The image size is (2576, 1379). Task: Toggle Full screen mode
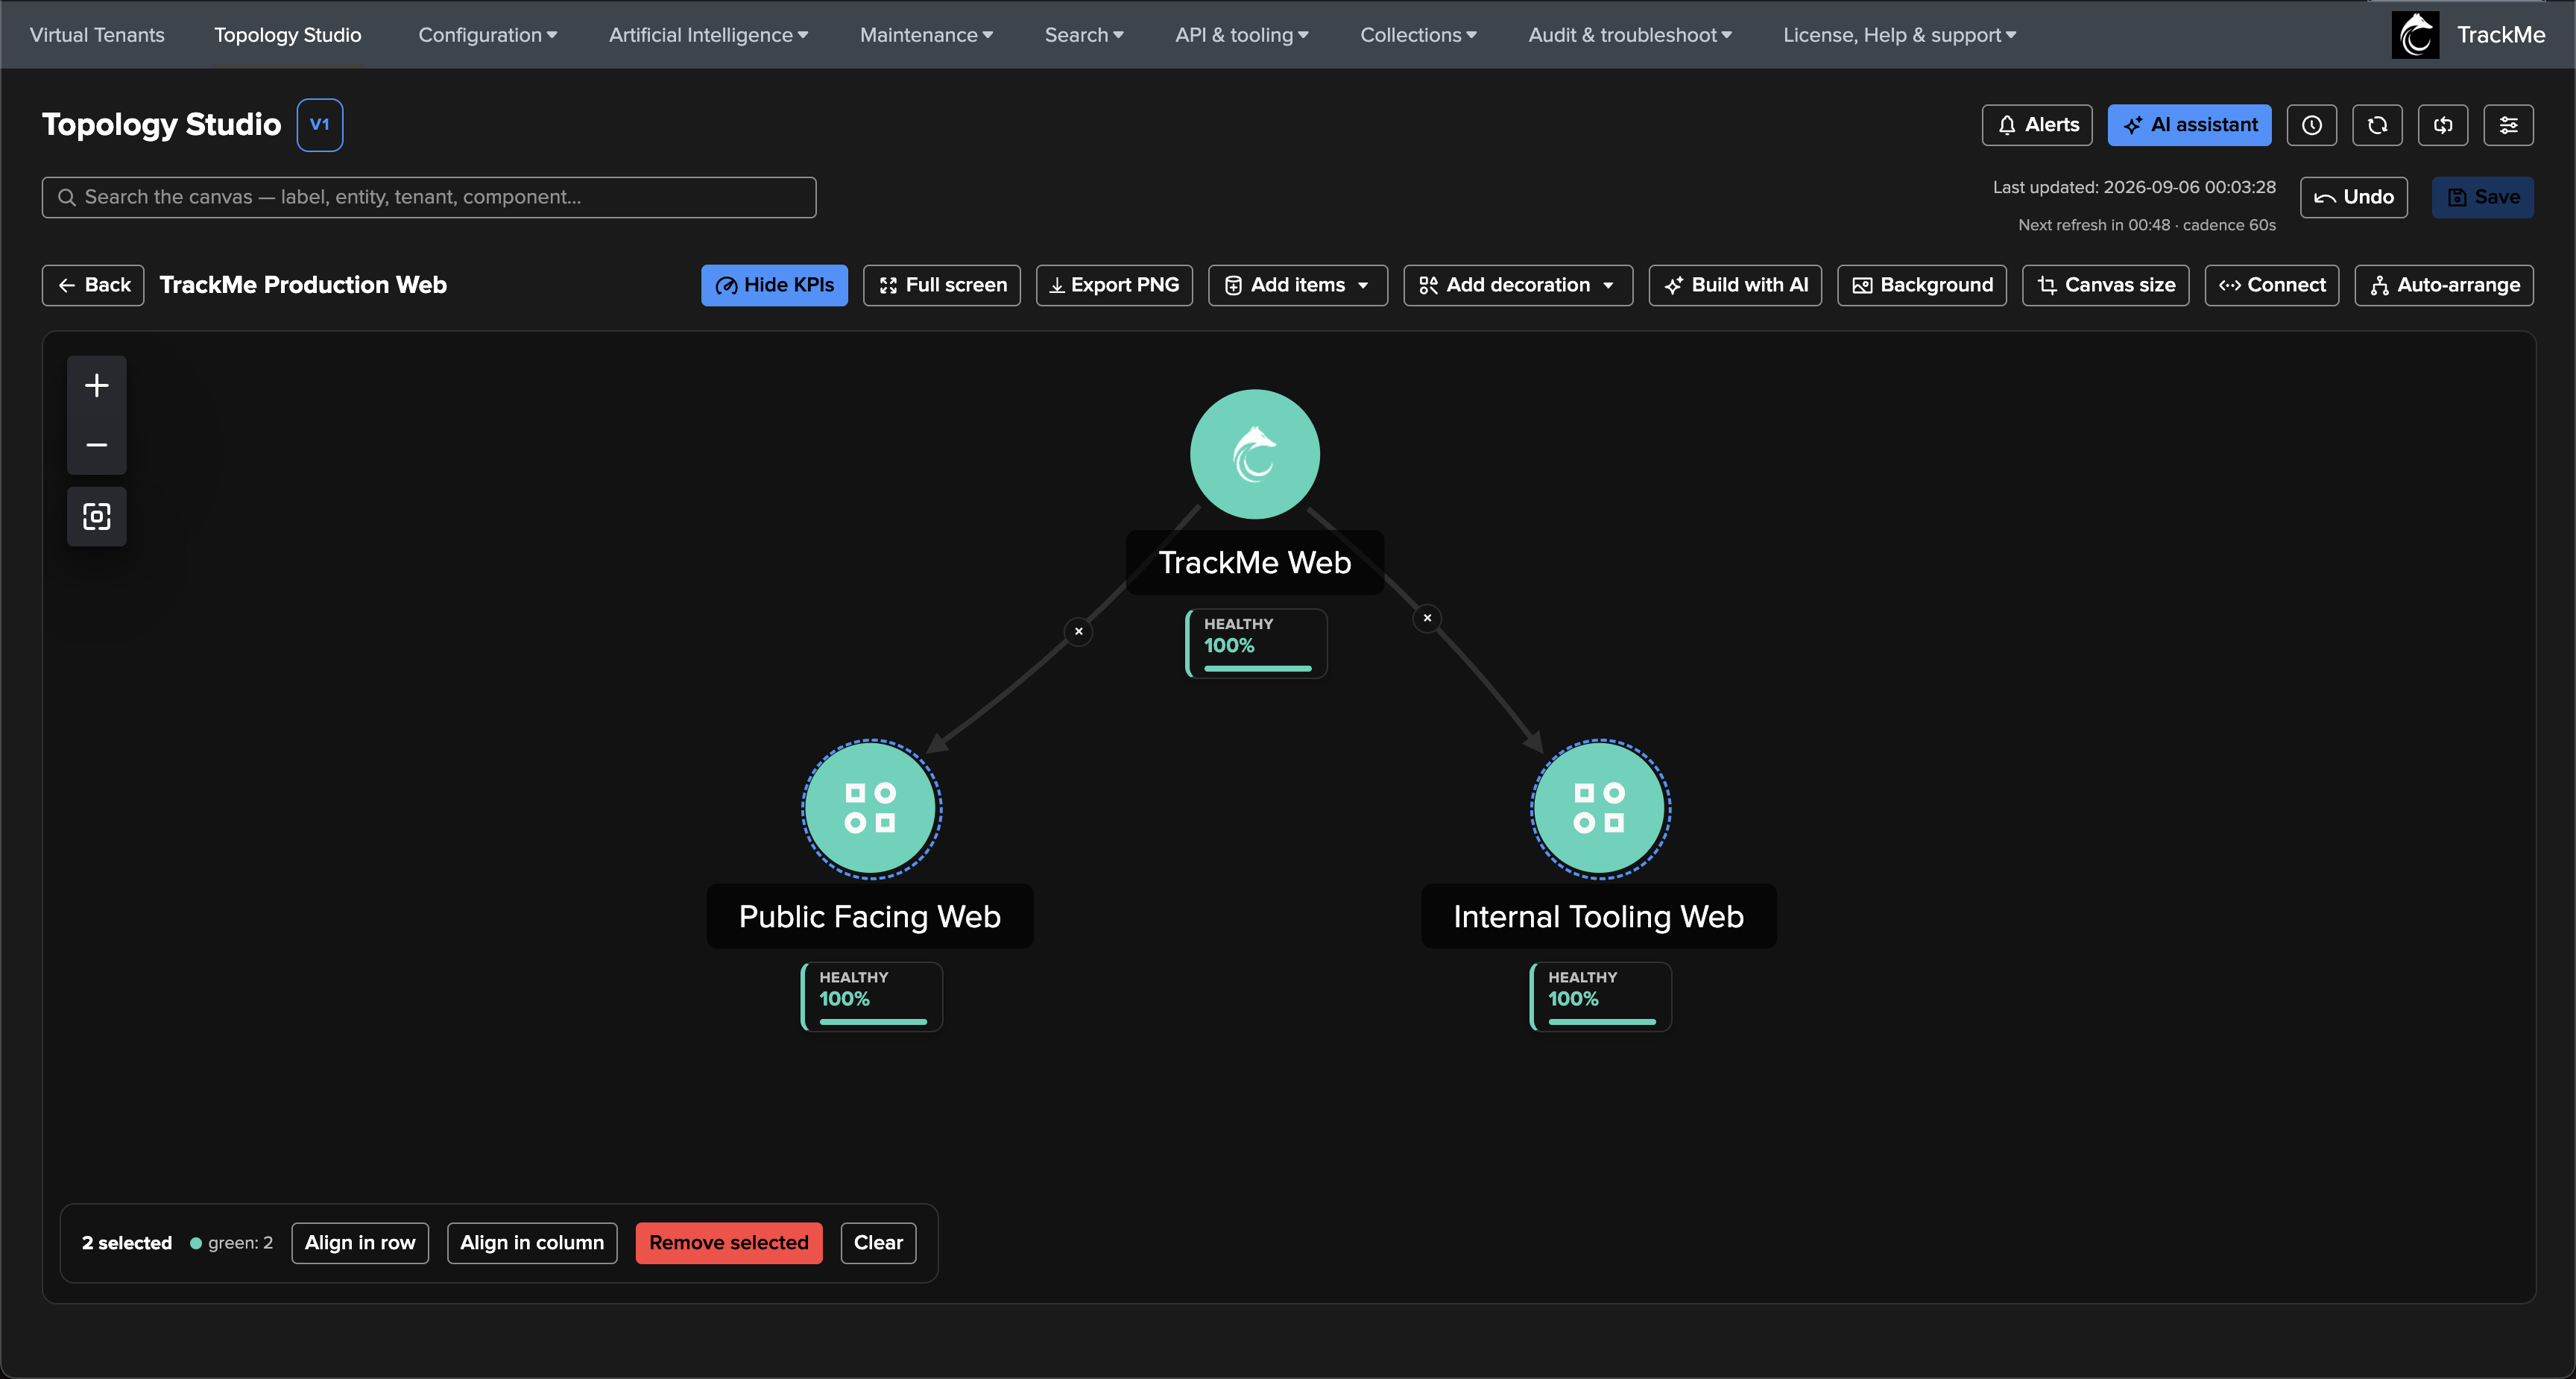[x=942, y=285]
